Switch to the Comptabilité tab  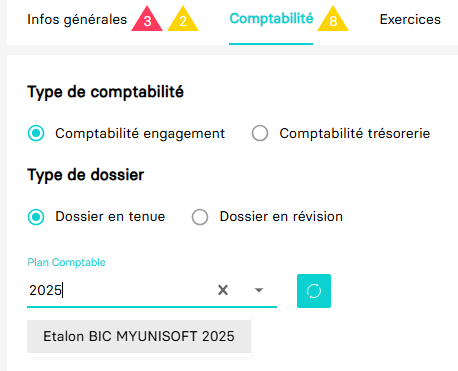click(271, 19)
